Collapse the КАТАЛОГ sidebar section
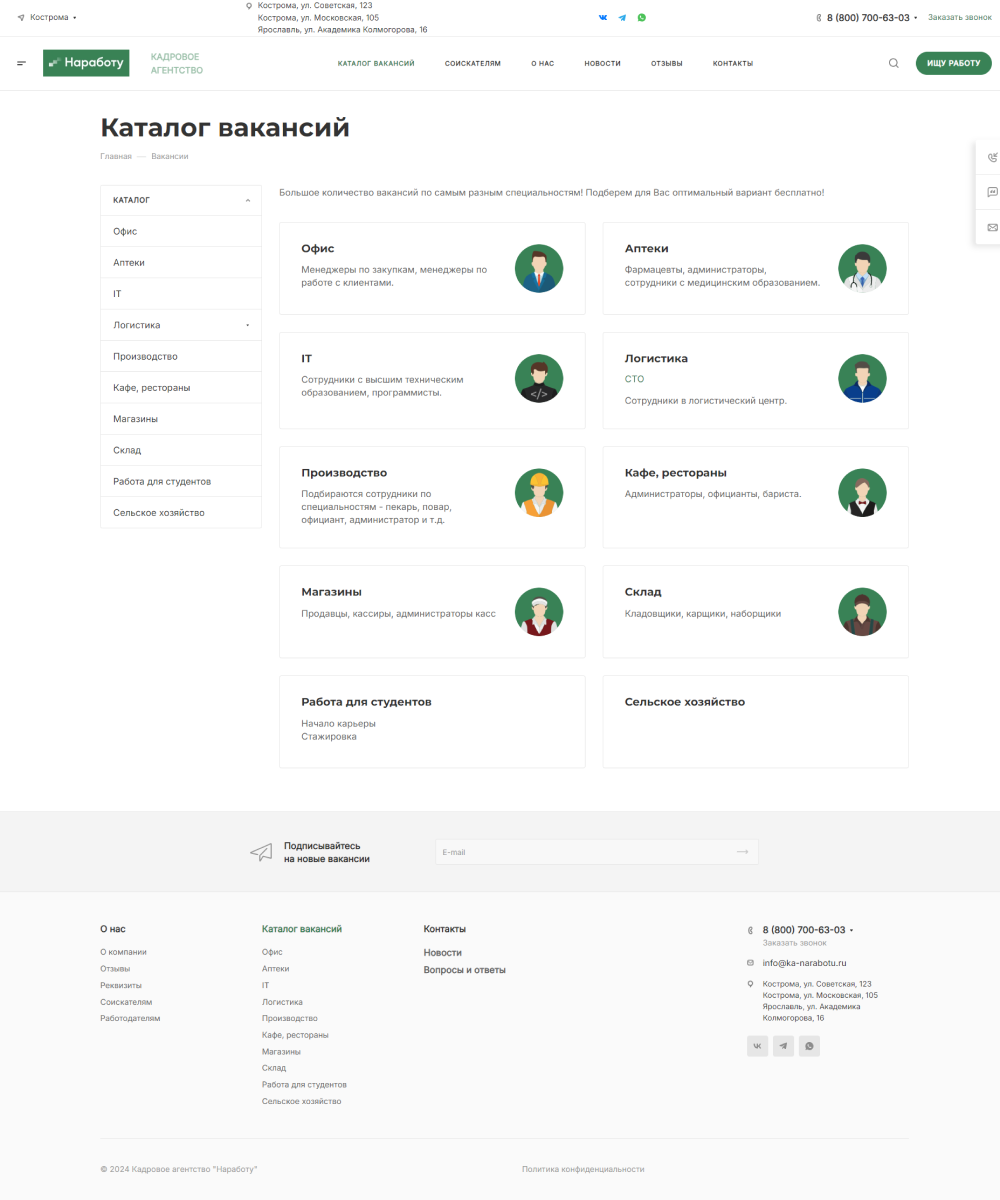The height and width of the screenshot is (1200, 1000). [x=247, y=200]
